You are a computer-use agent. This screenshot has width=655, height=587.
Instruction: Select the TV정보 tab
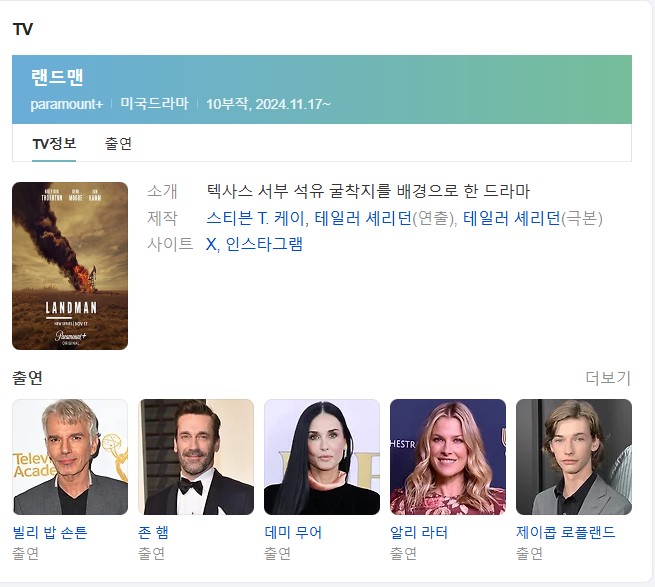54,144
